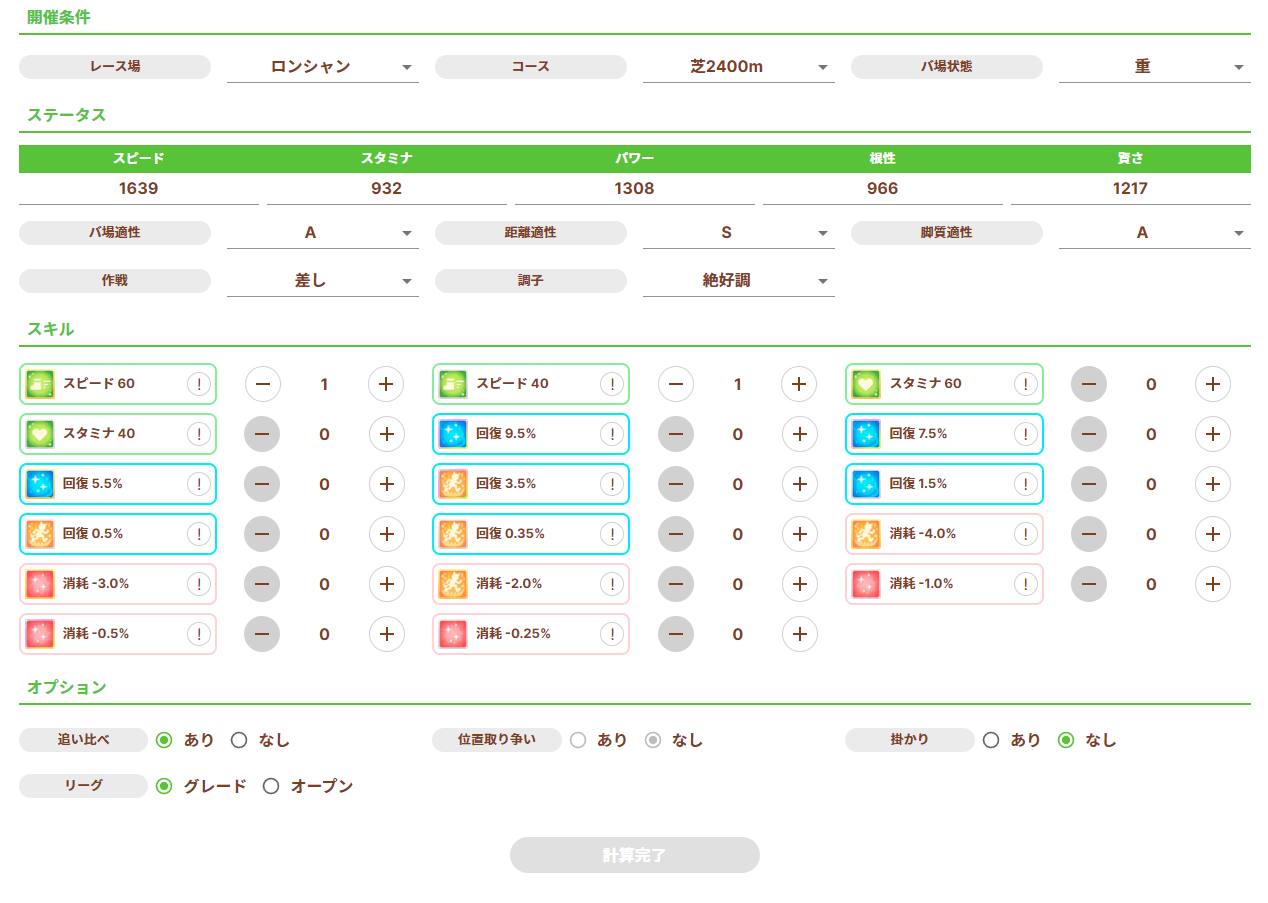Click the 賢さ value field 1217
The image size is (1268, 903).
click(1131, 189)
